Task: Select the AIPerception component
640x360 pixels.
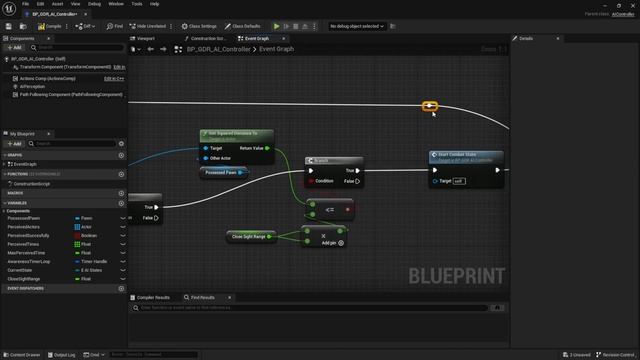Action: coord(32,87)
